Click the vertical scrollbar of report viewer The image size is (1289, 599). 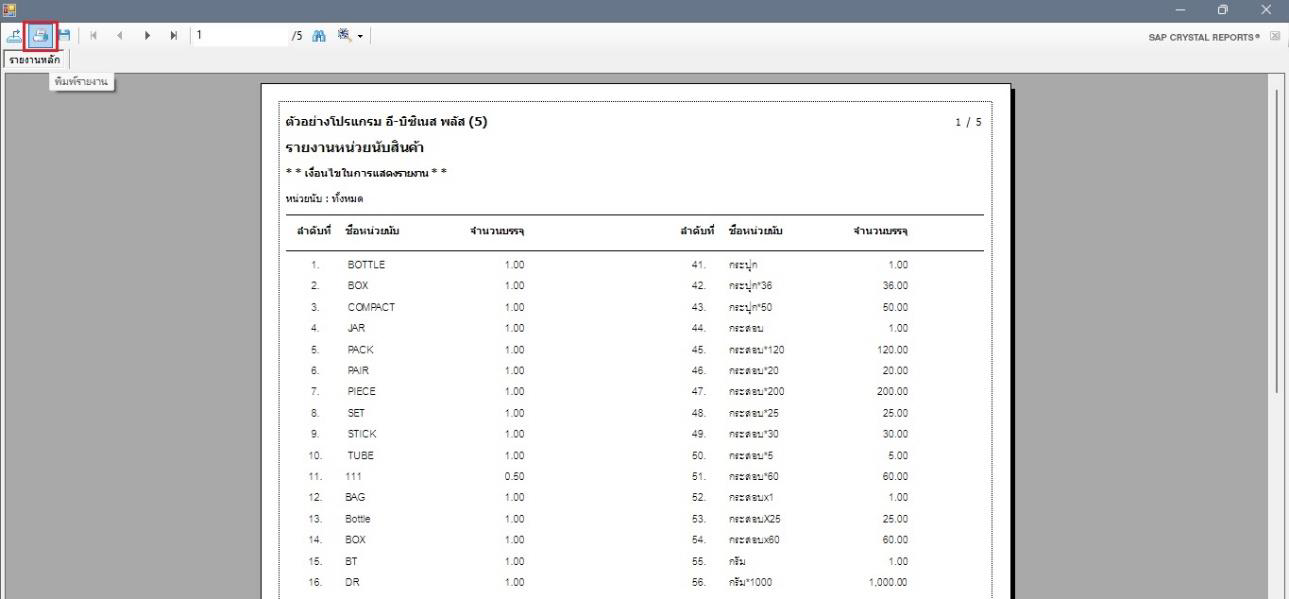pyautogui.click(x=1277, y=240)
